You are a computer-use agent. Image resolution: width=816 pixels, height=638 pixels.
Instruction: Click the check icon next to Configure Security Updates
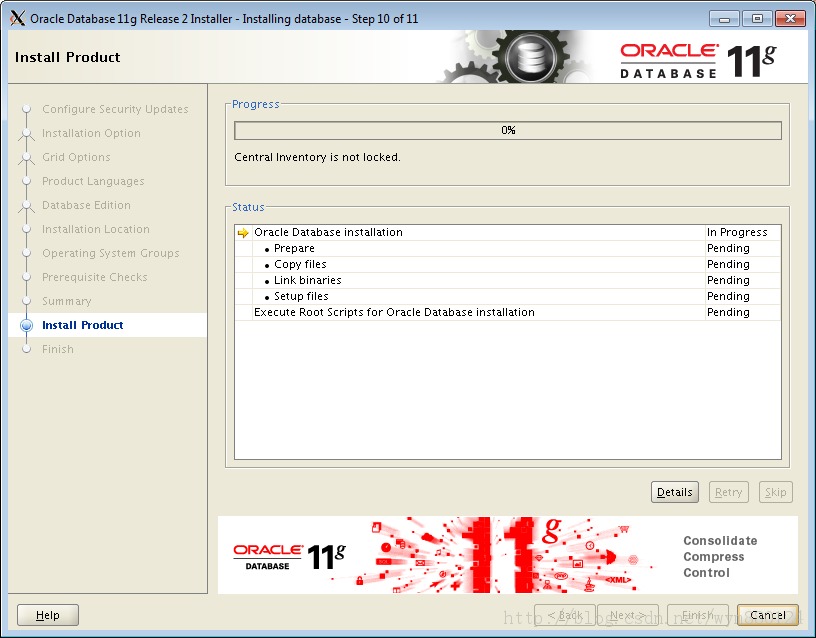tap(28, 109)
